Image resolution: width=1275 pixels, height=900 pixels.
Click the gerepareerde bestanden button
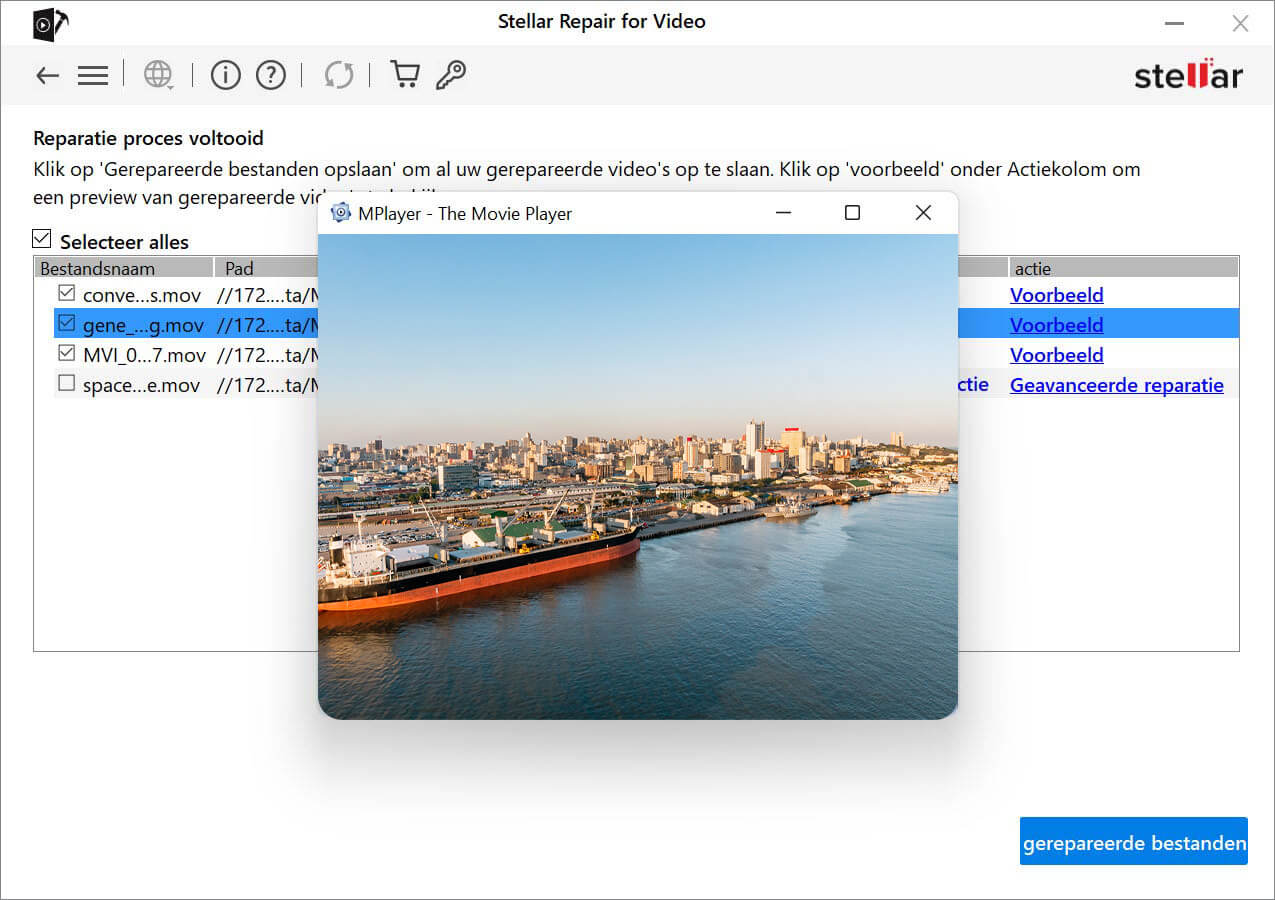(x=1134, y=841)
